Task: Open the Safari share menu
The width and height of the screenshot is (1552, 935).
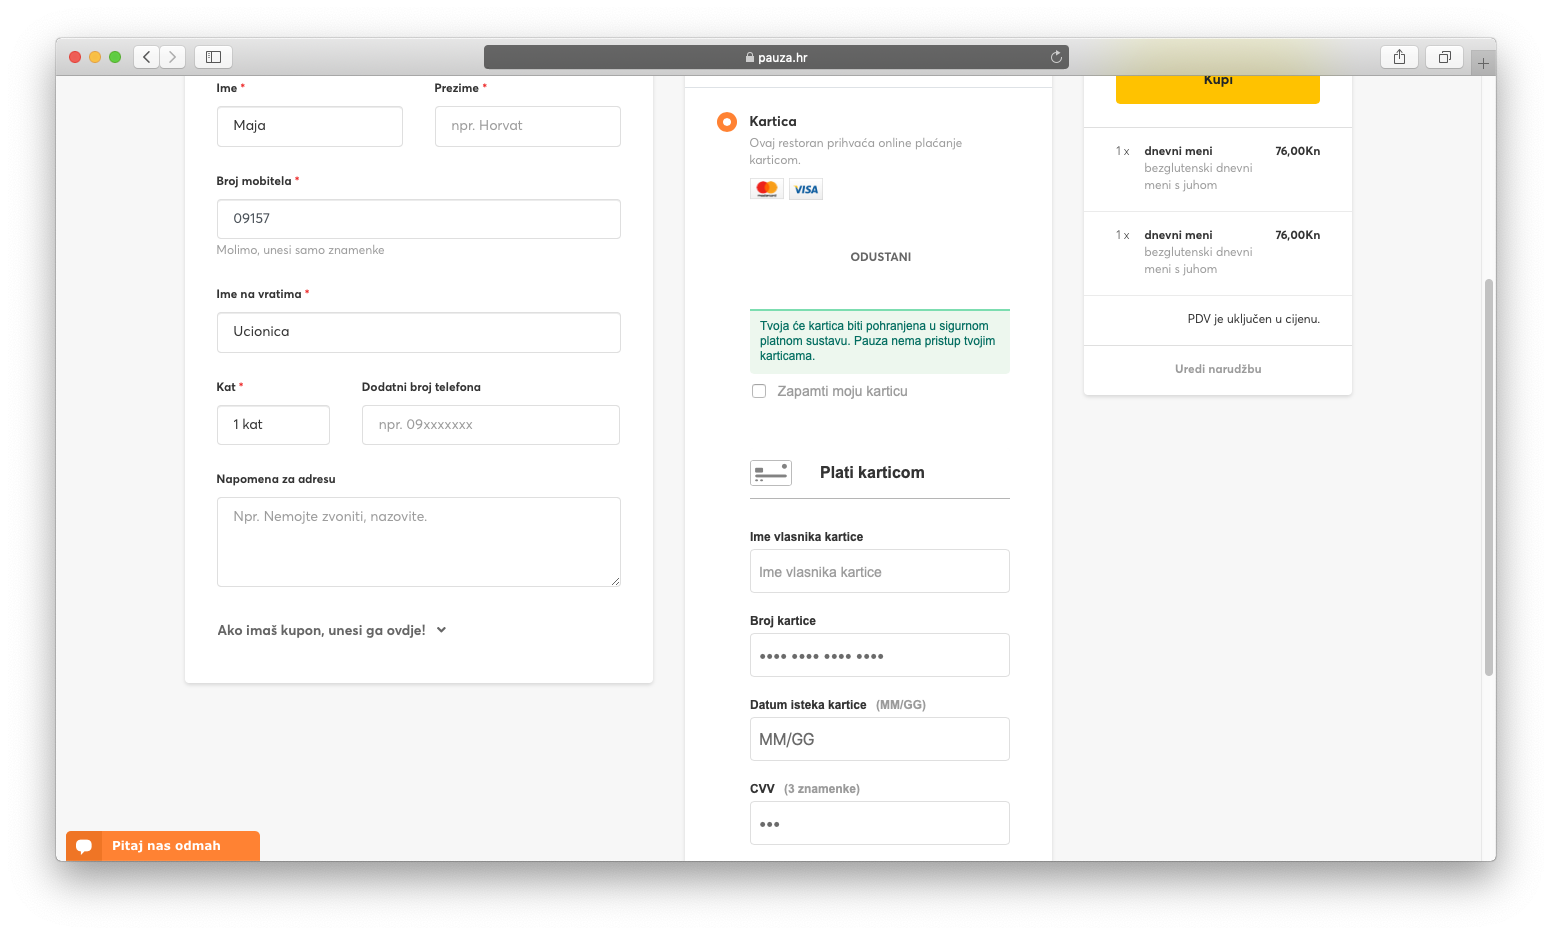Action: (x=1399, y=57)
